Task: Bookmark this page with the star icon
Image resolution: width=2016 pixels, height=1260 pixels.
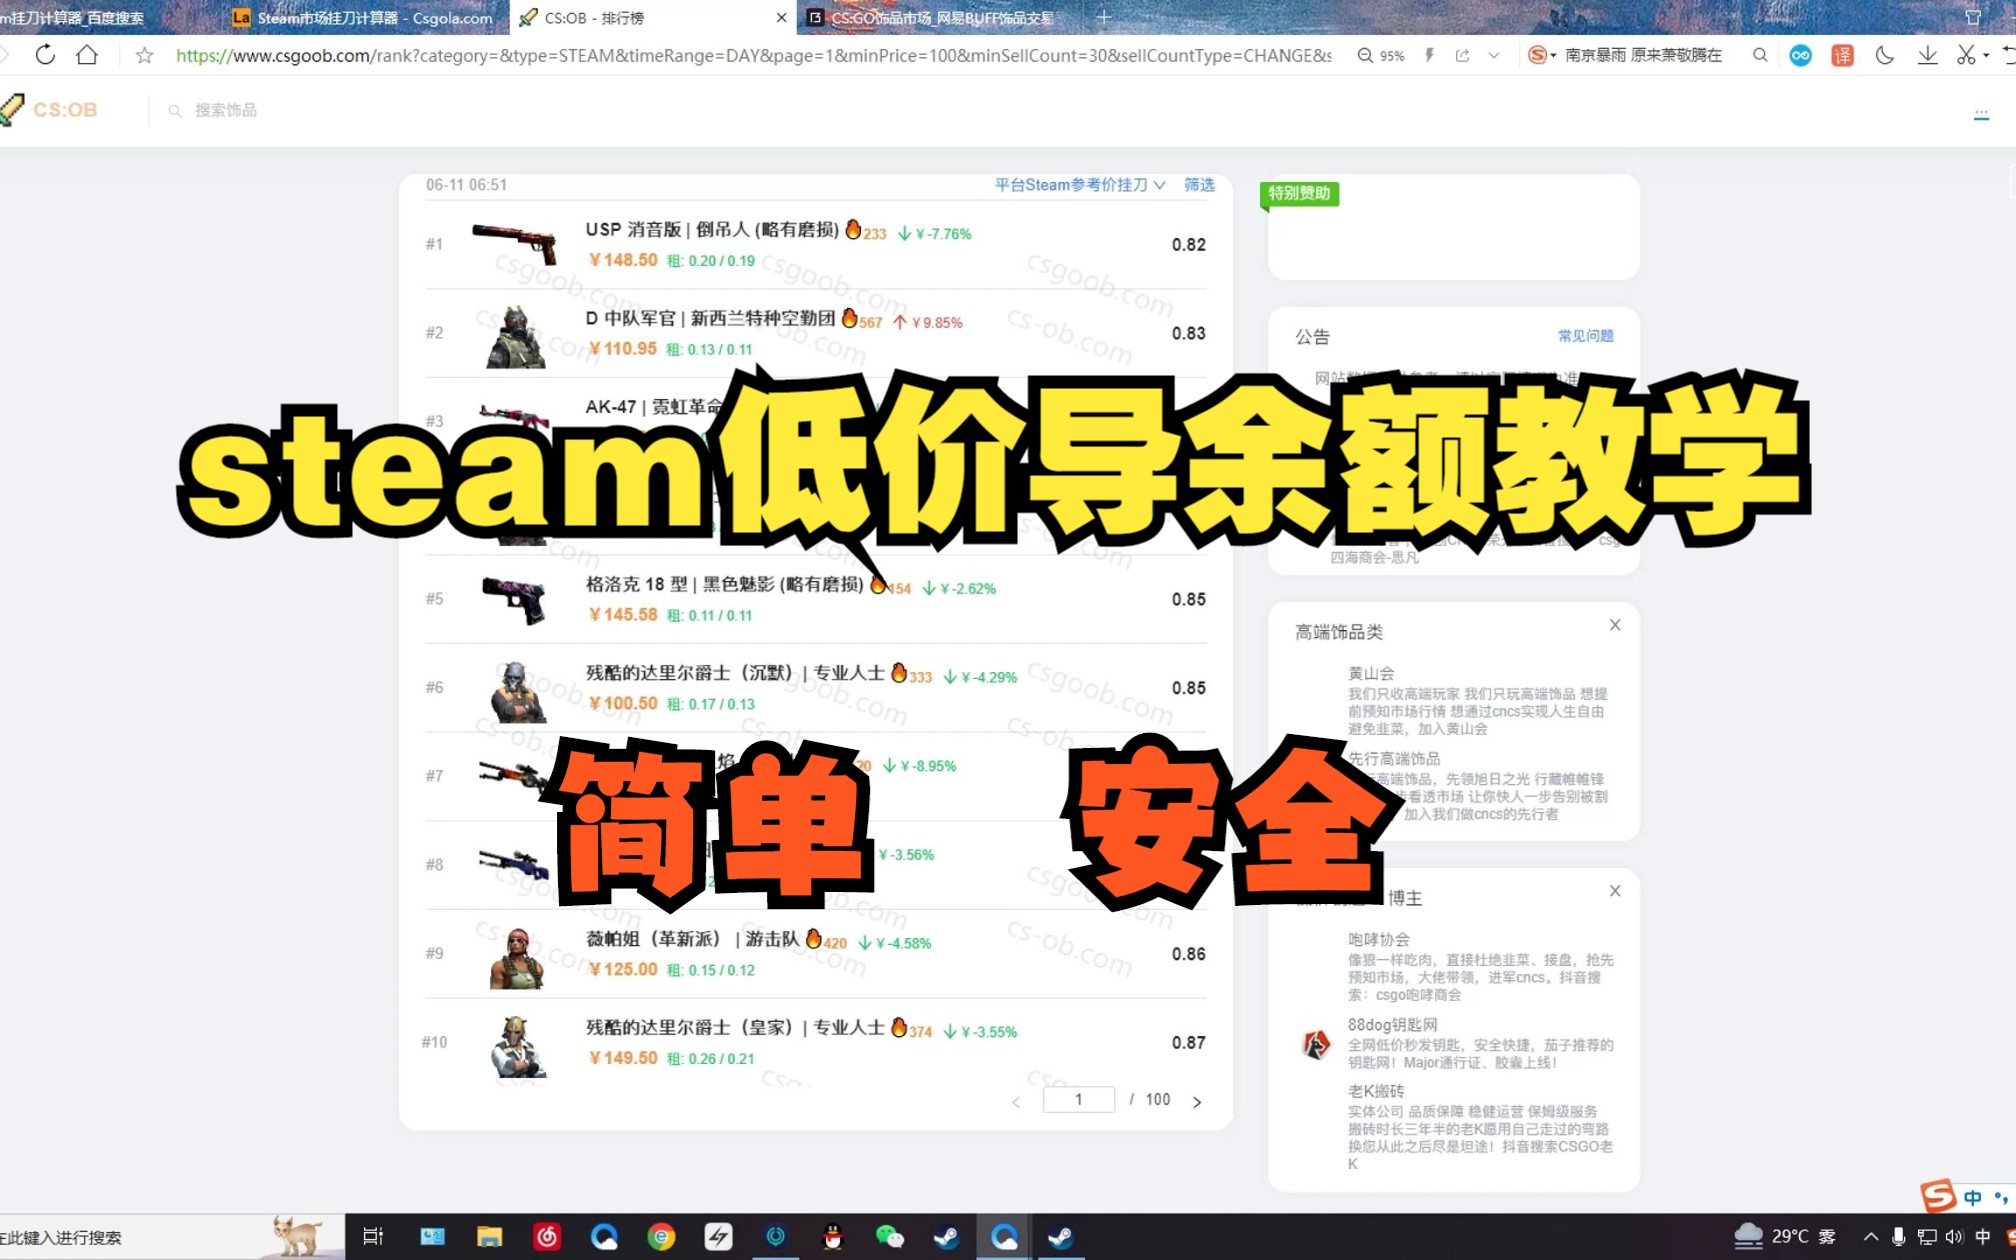Action: (144, 55)
